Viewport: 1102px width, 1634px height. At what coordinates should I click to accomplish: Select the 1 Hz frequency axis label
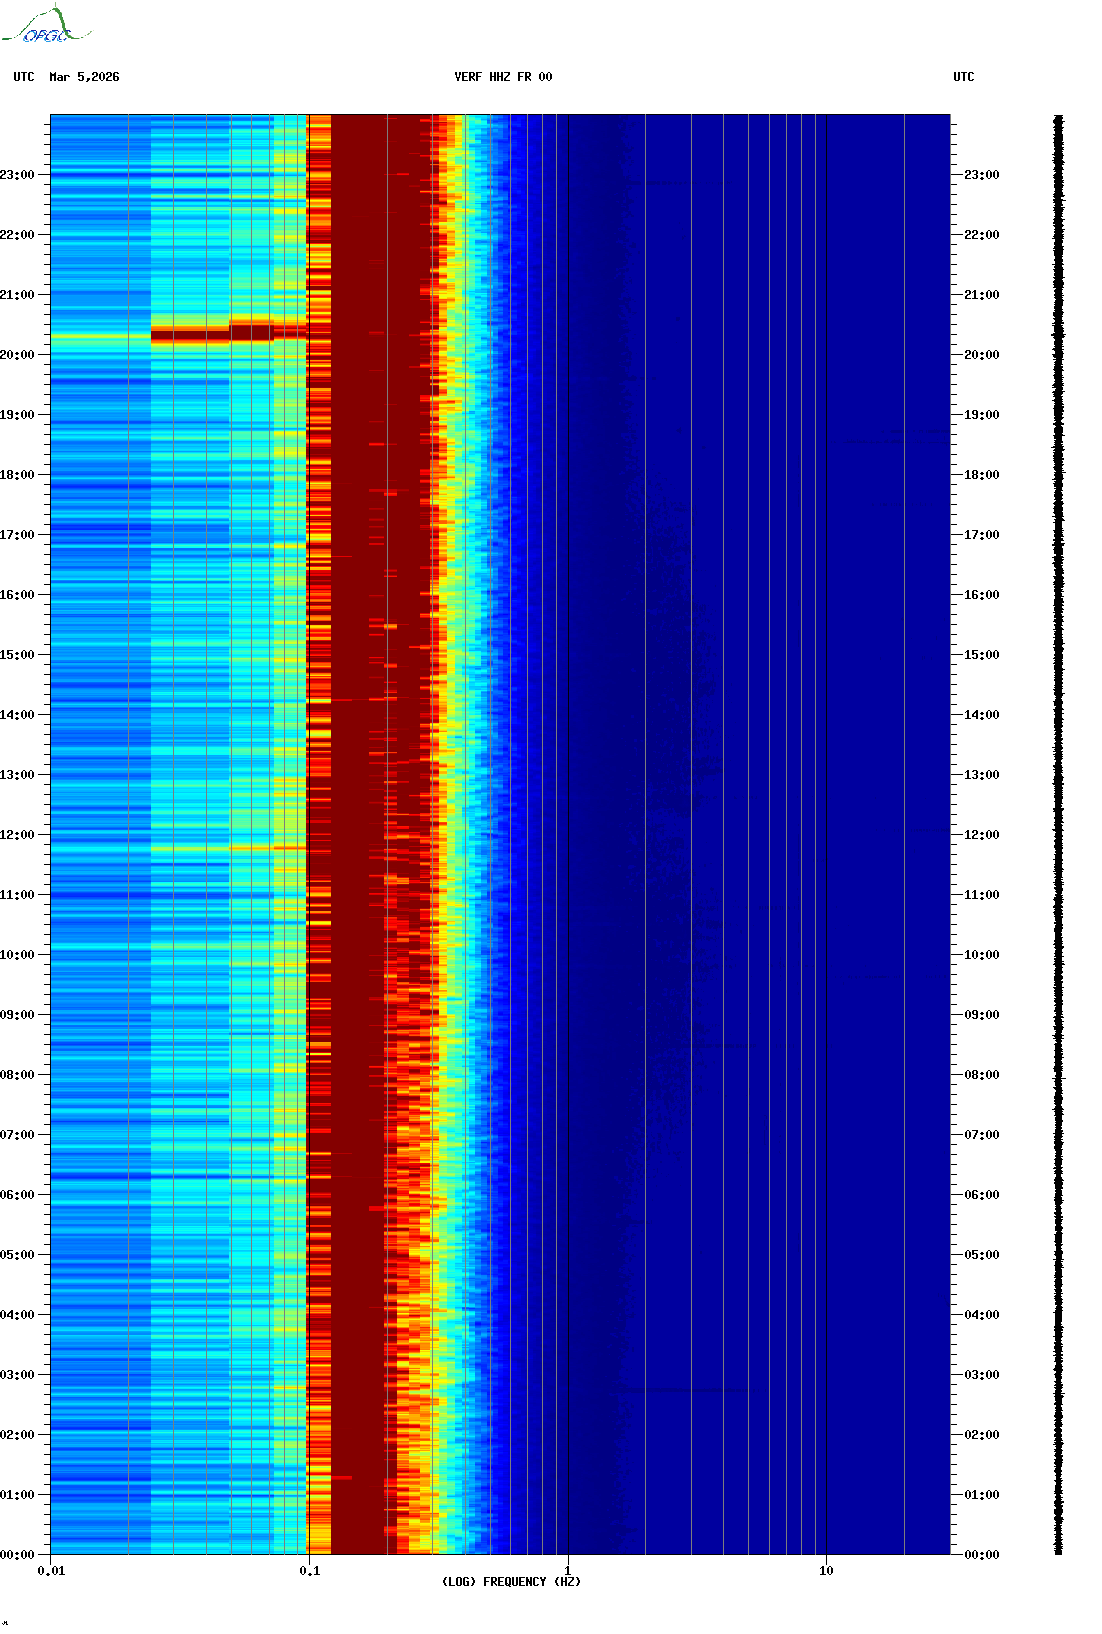pyautogui.click(x=568, y=1571)
